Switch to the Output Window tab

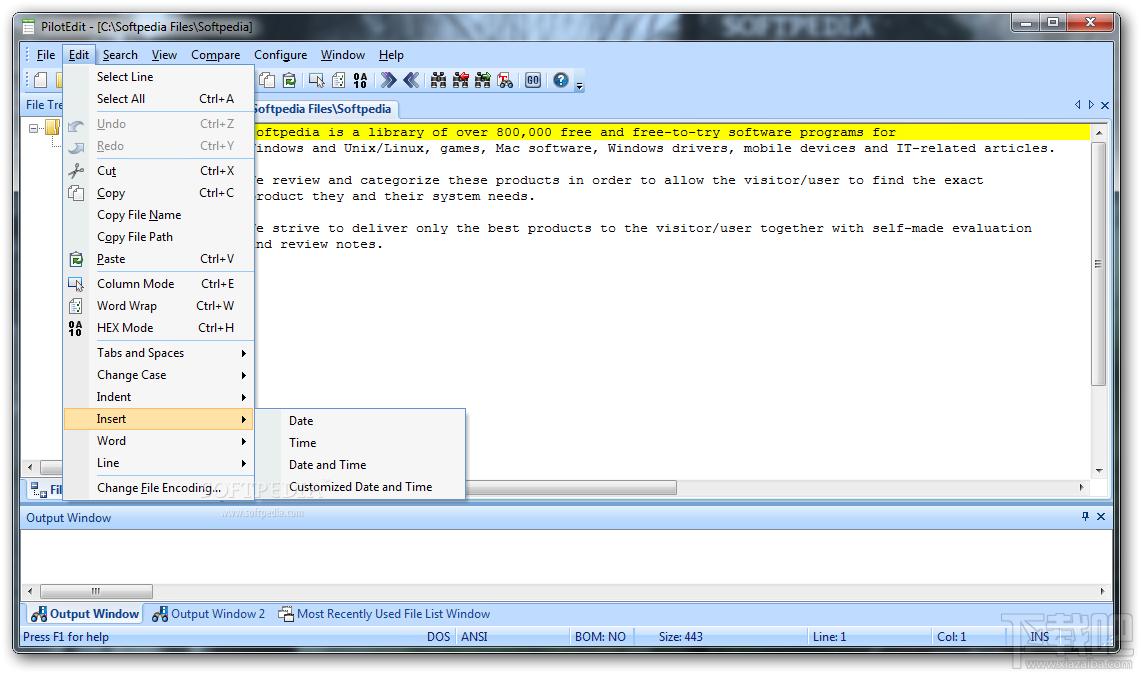coord(85,614)
